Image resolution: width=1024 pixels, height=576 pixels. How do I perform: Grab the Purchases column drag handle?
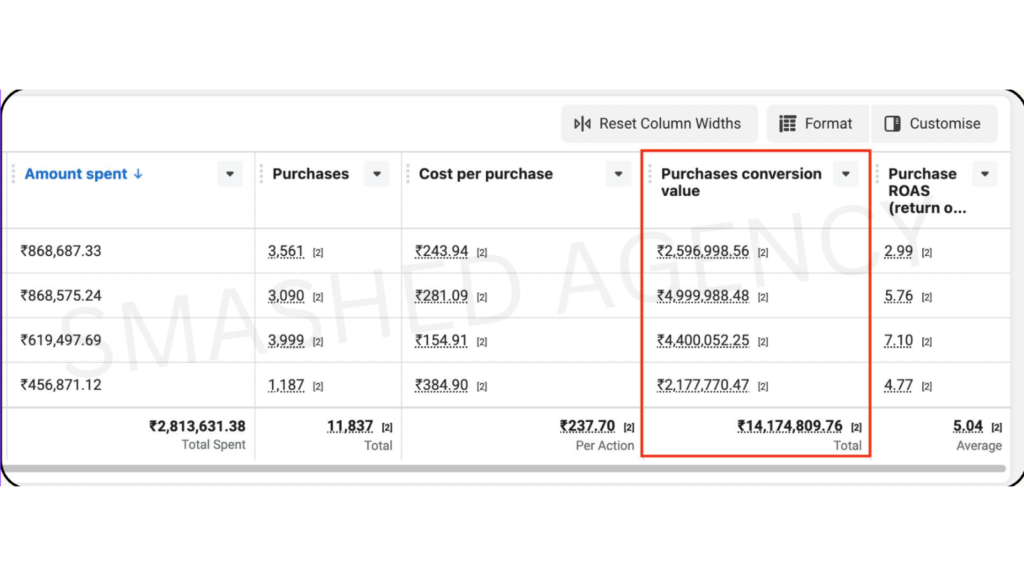tap(262, 174)
